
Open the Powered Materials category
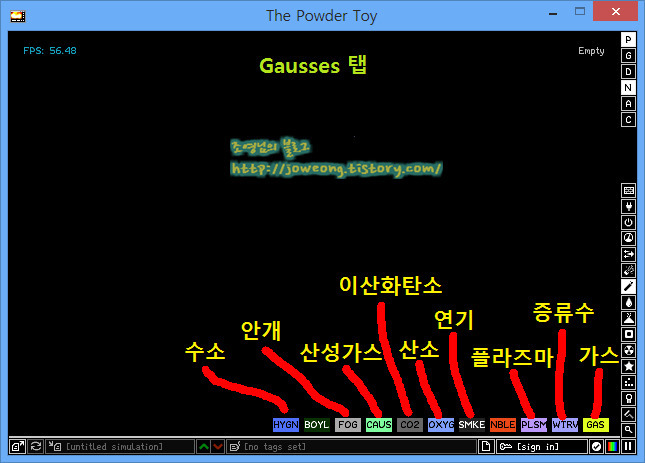pos(628,222)
